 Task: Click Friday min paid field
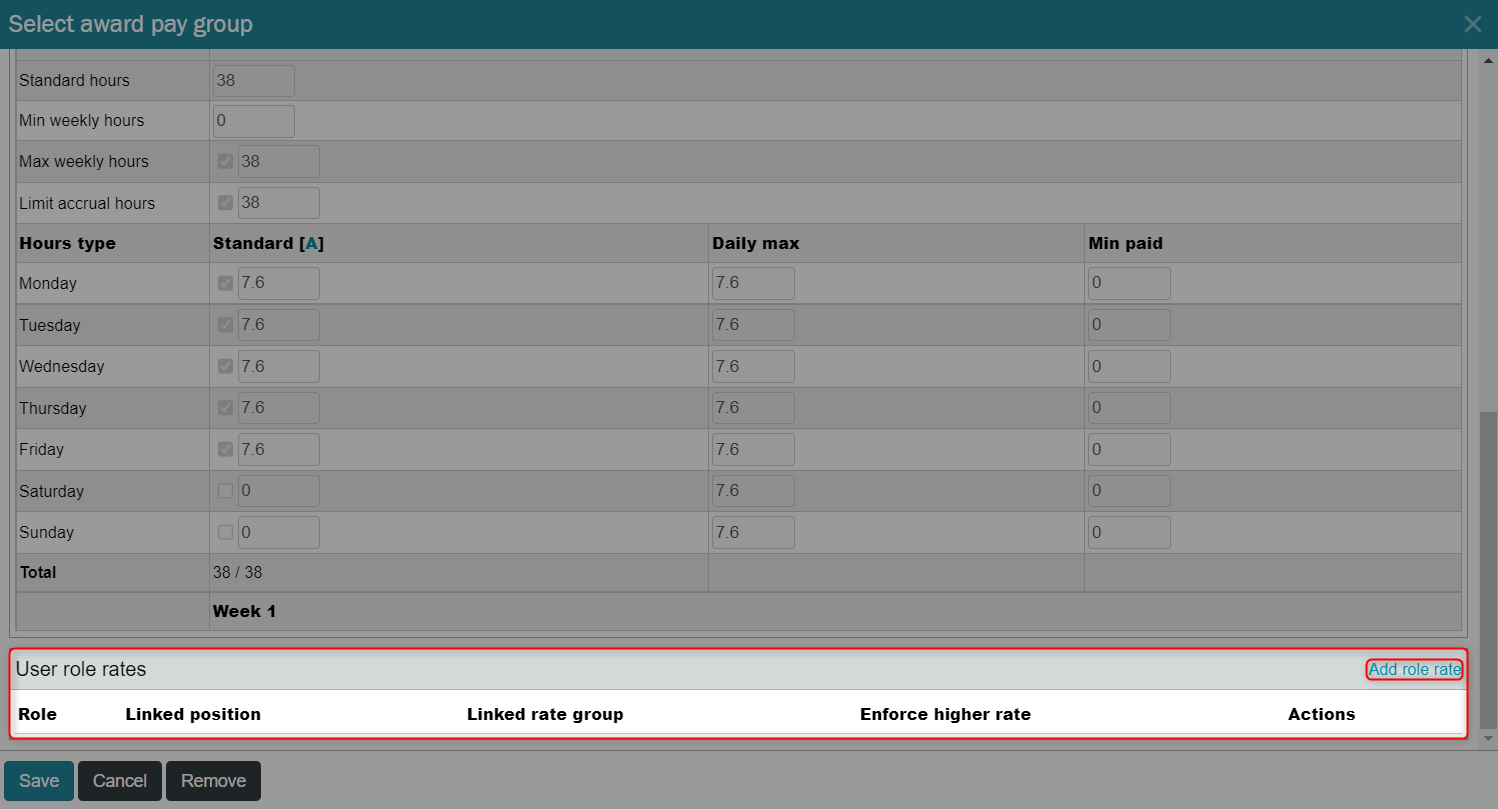1129,450
